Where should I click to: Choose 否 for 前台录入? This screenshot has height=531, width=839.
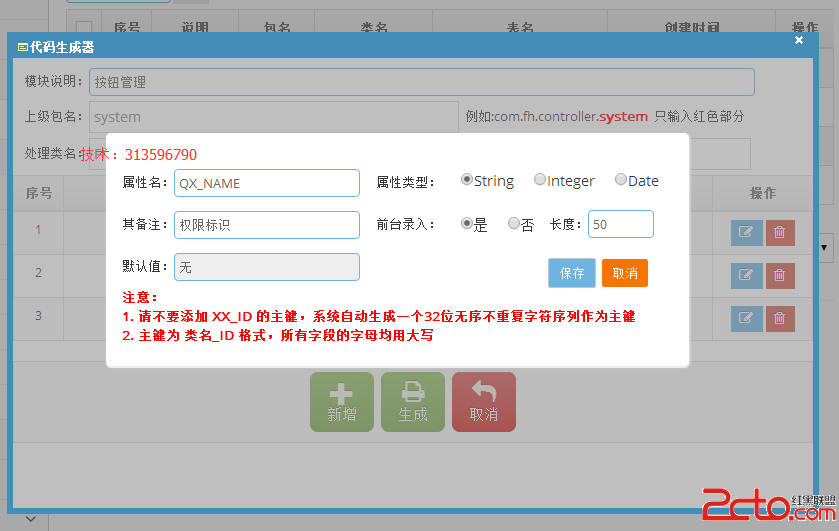pos(514,223)
